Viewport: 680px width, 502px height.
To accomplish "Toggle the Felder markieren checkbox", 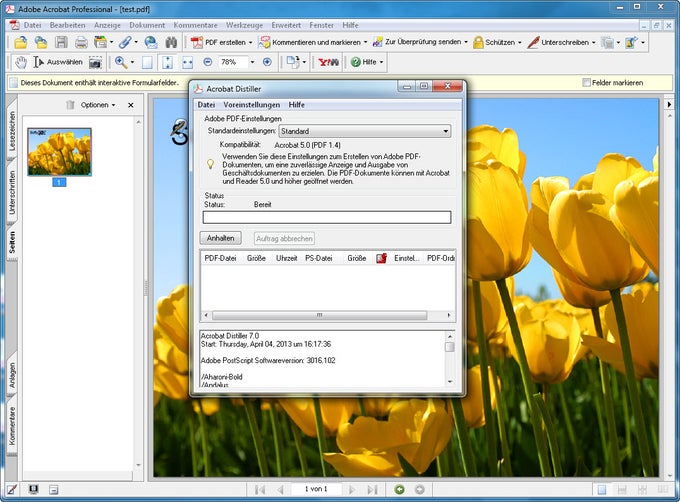I will point(586,82).
